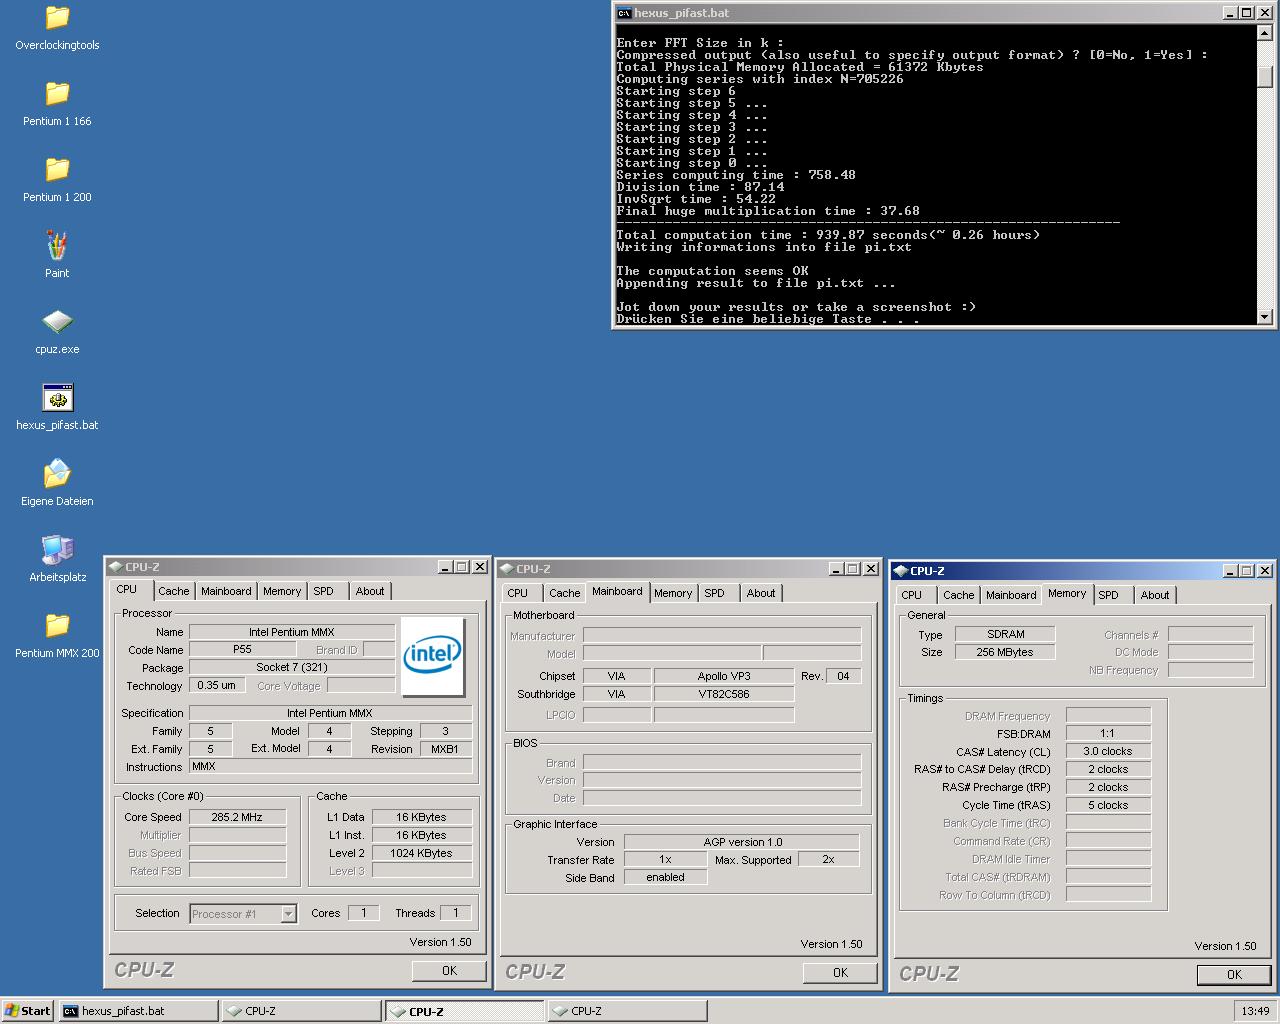Switch to CPU tab in Mainboard window
Image resolution: width=1280 pixels, height=1024 pixels.
pyautogui.click(x=518, y=593)
